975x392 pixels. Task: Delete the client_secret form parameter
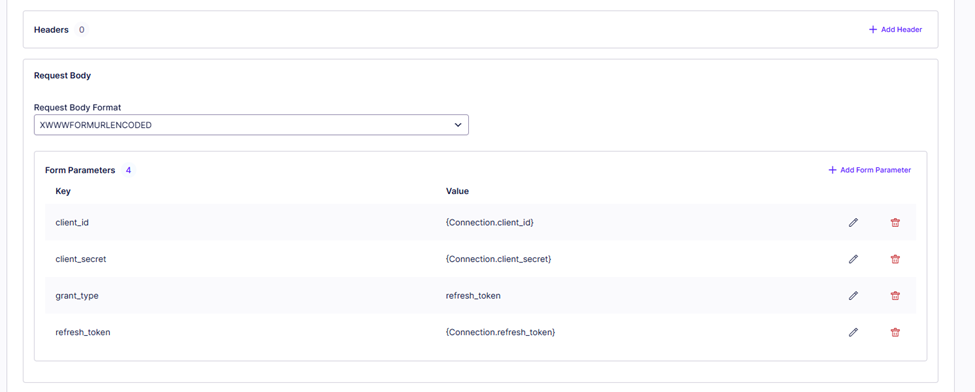click(x=895, y=259)
